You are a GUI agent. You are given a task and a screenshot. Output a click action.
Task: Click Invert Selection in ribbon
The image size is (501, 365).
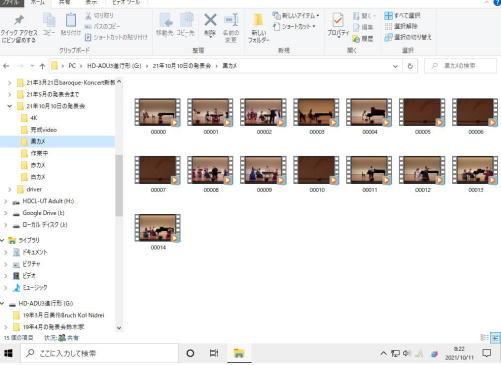[x=408, y=37]
